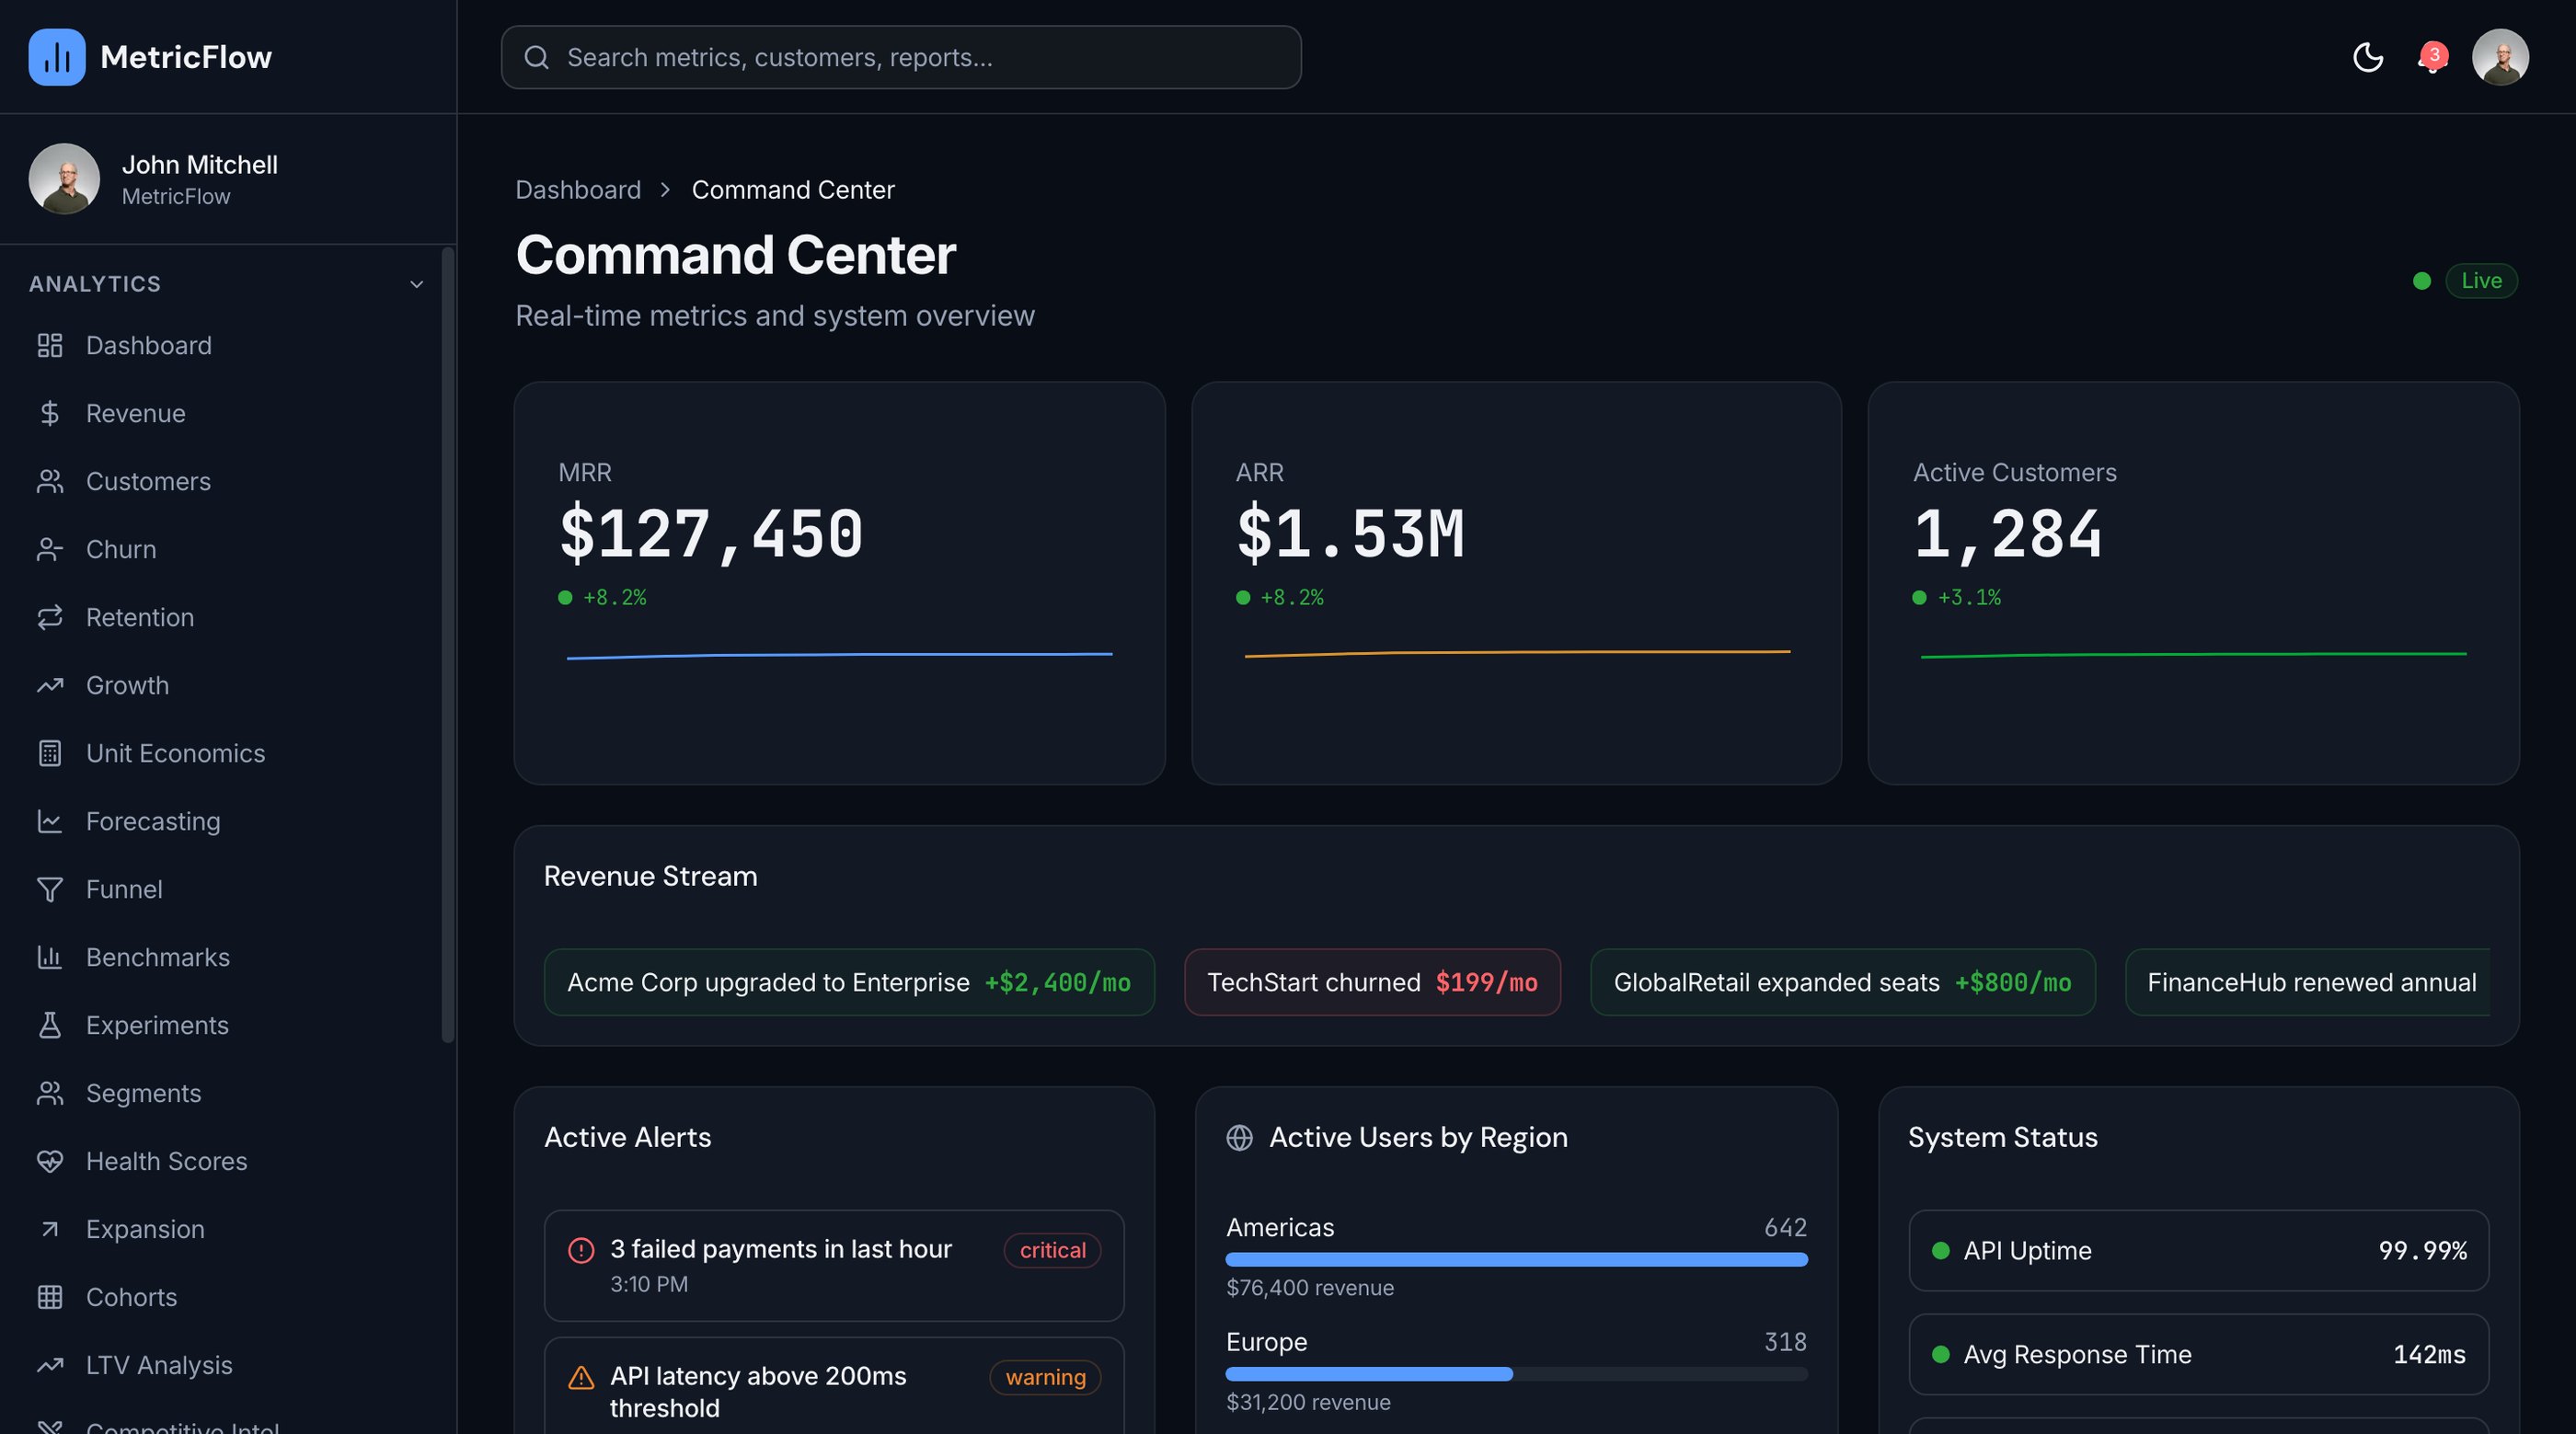2576x1434 pixels.
Task: Click '$31,200 revenue' text under Europe
Action: (1308, 1403)
